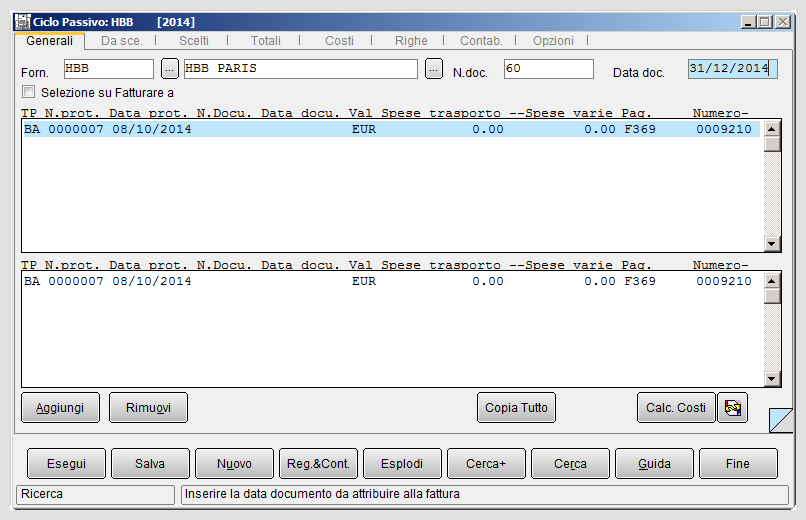806x520 pixels.
Task: Click upper list scrollbar thumb
Action: coord(772,144)
